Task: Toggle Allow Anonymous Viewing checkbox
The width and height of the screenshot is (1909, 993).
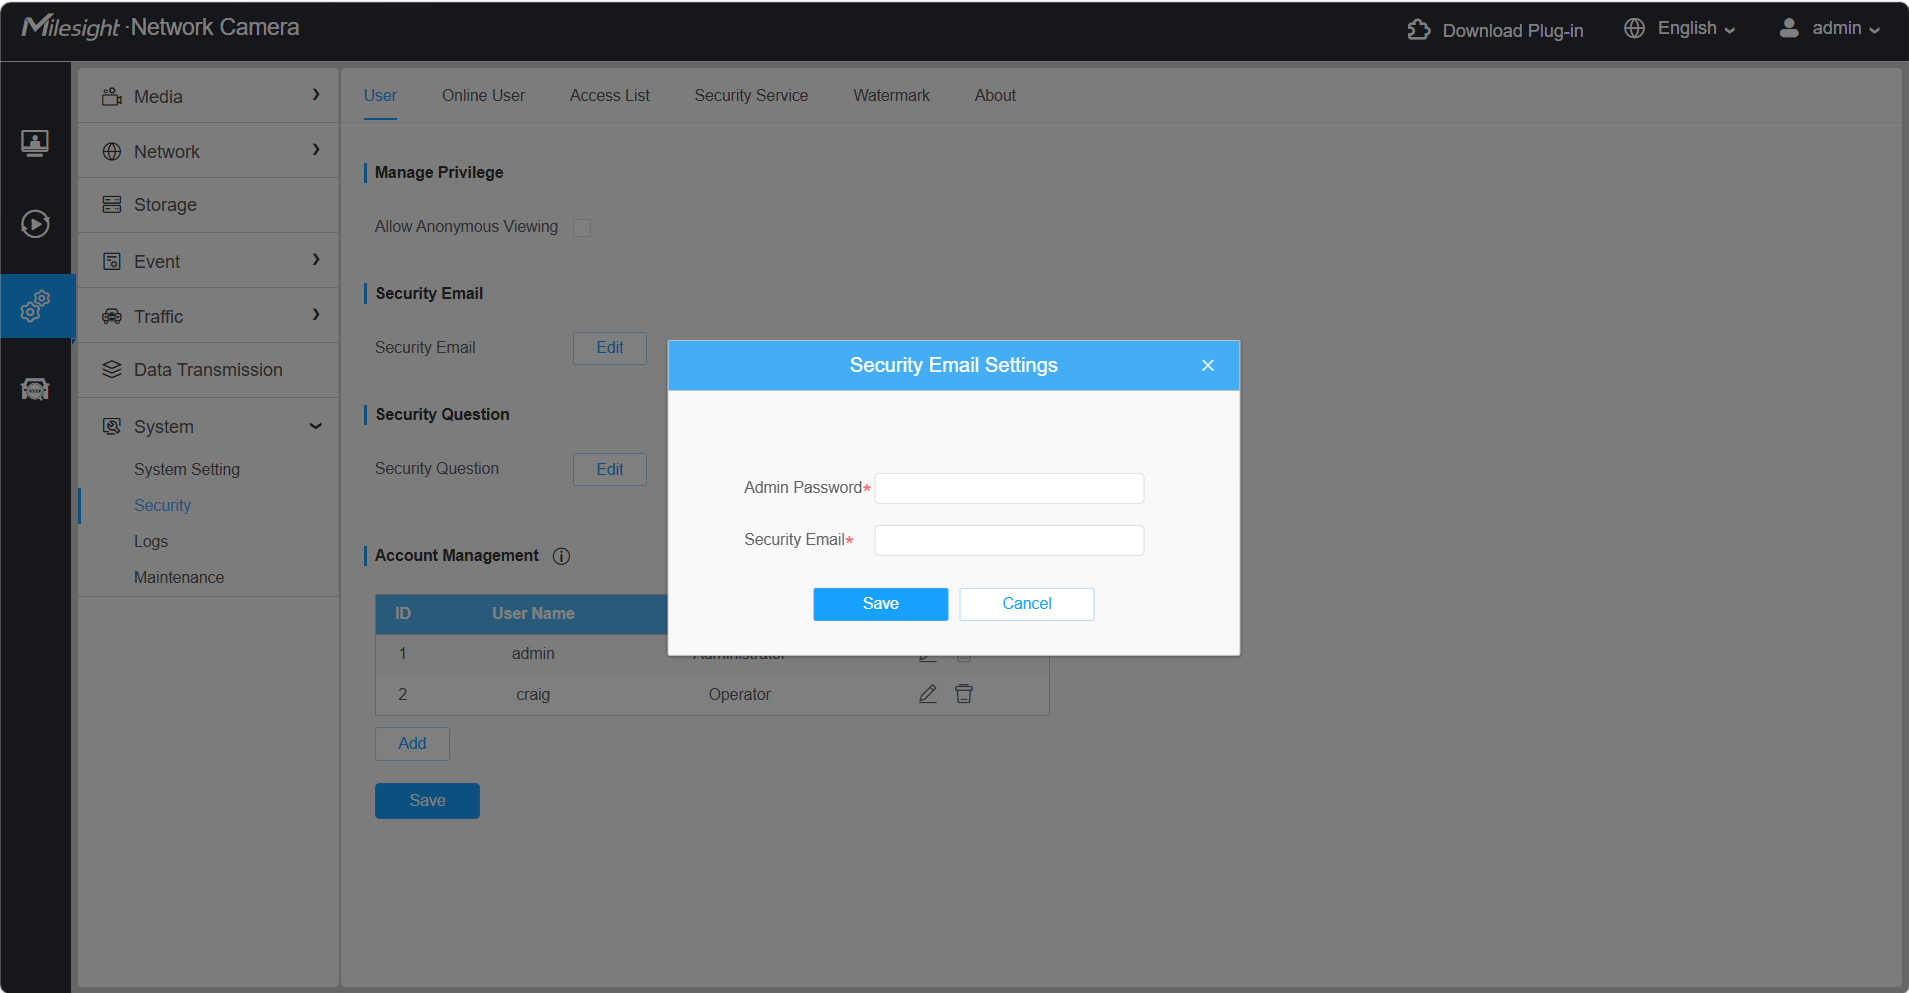Action: click(582, 228)
